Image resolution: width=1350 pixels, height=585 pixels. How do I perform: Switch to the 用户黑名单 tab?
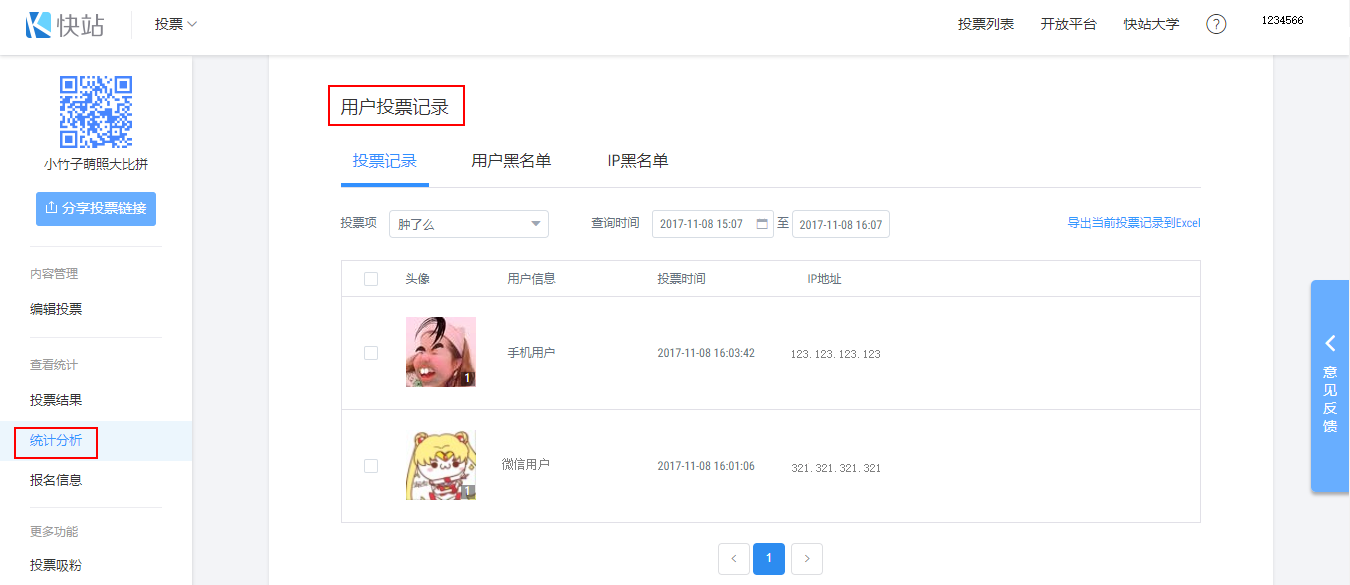click(511, 161)
